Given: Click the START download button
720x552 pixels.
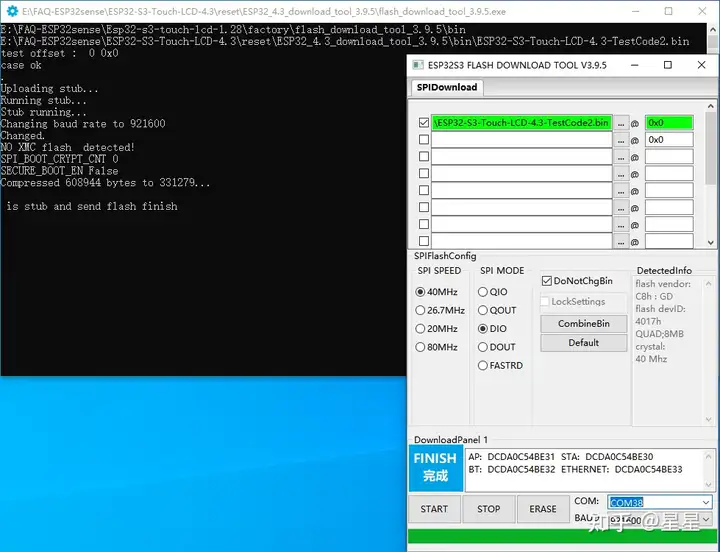Looking at the screenshot, I should point(434,509).
